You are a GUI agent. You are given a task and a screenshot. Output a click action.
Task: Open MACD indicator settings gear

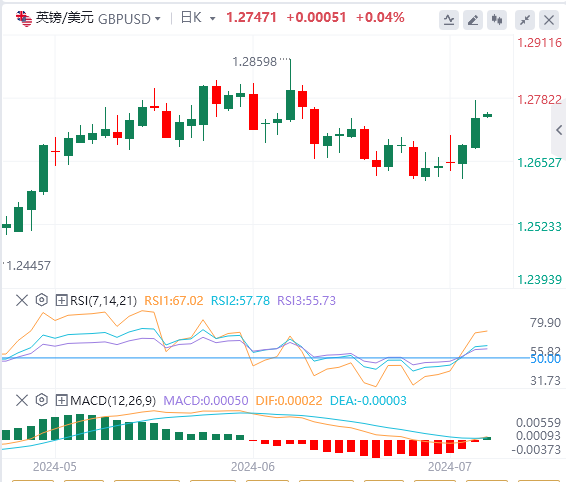coord(42,400)
